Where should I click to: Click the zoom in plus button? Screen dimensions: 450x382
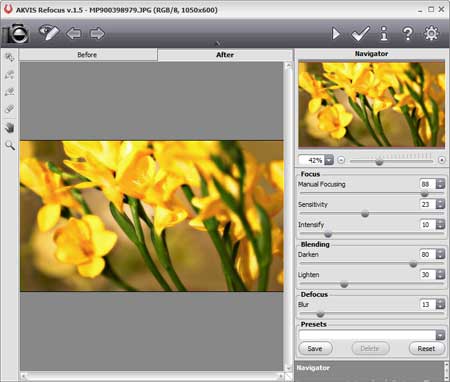coord(442,160)
